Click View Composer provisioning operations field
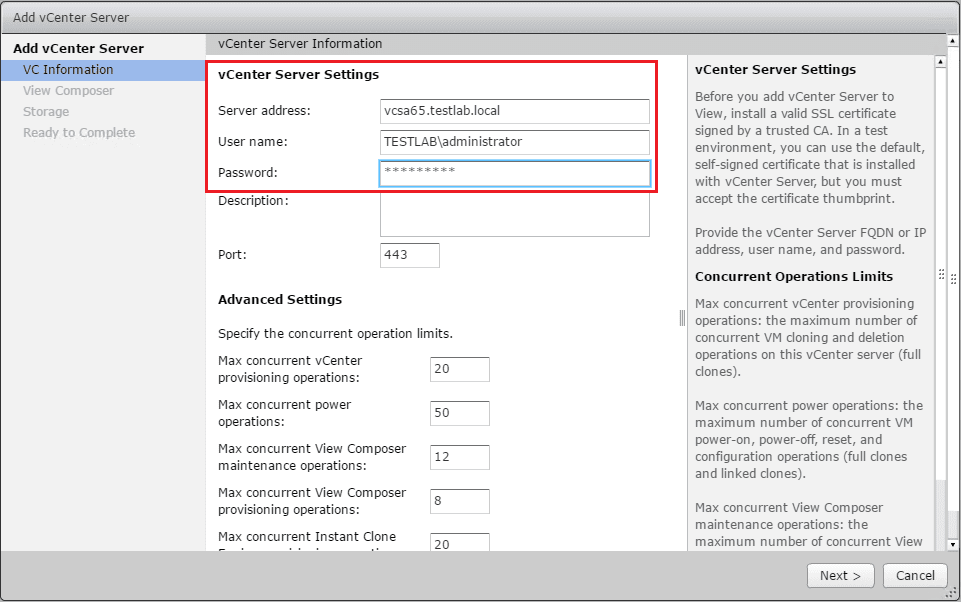The width and height of the screenshot is (961, 602). (x=459, y=501)
